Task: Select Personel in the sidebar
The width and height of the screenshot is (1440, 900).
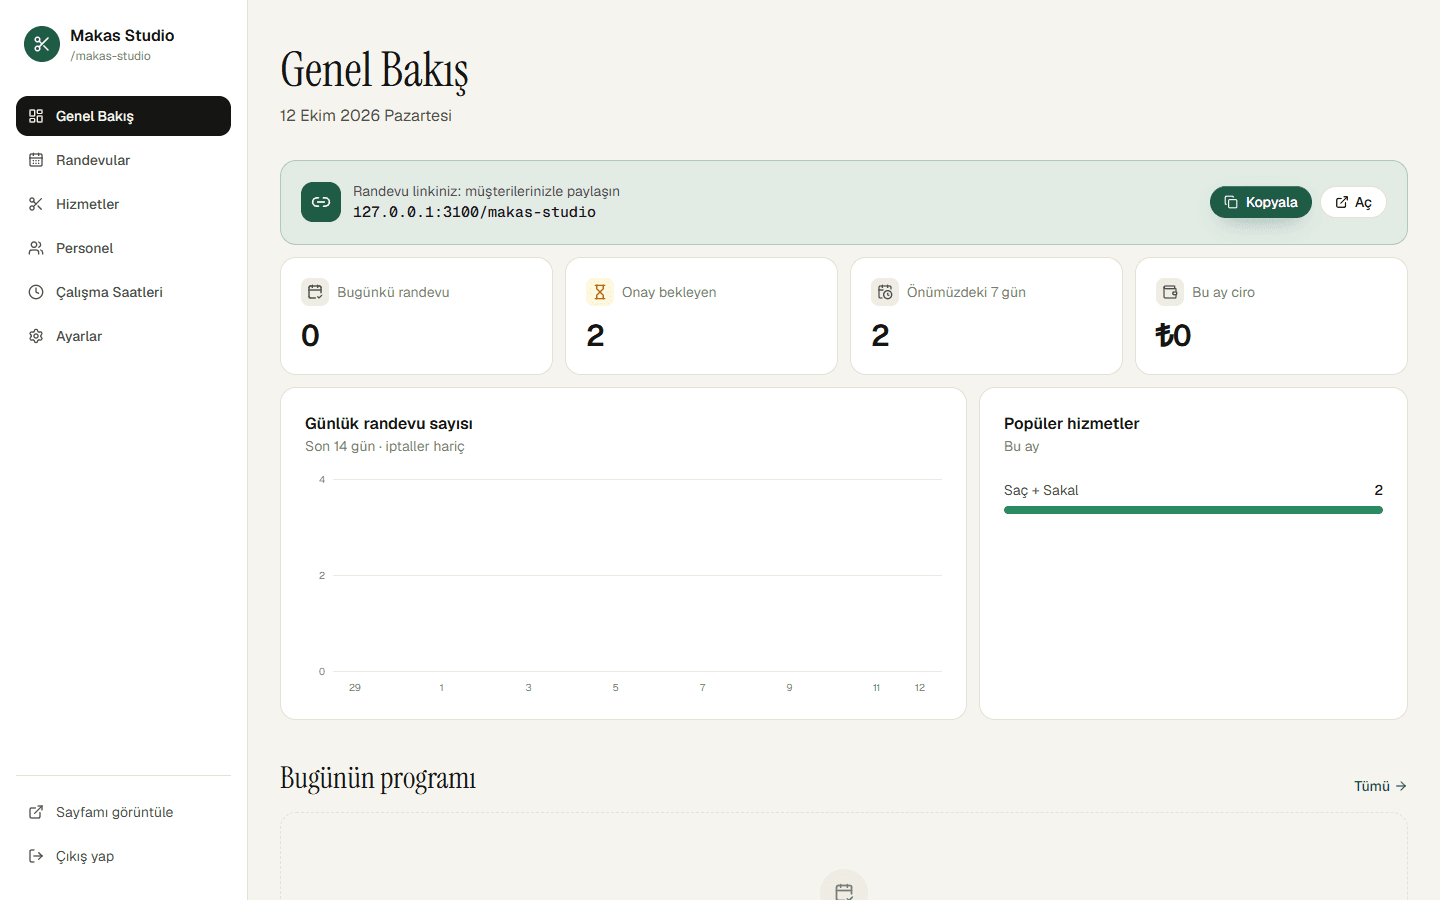Action: pos(123,248)
